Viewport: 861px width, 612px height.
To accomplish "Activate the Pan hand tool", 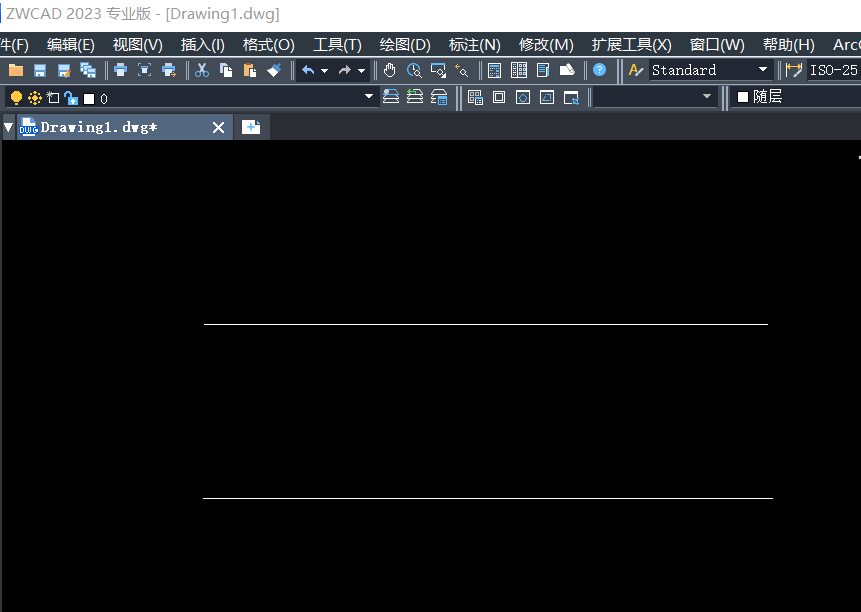I will tap(390, 70).
